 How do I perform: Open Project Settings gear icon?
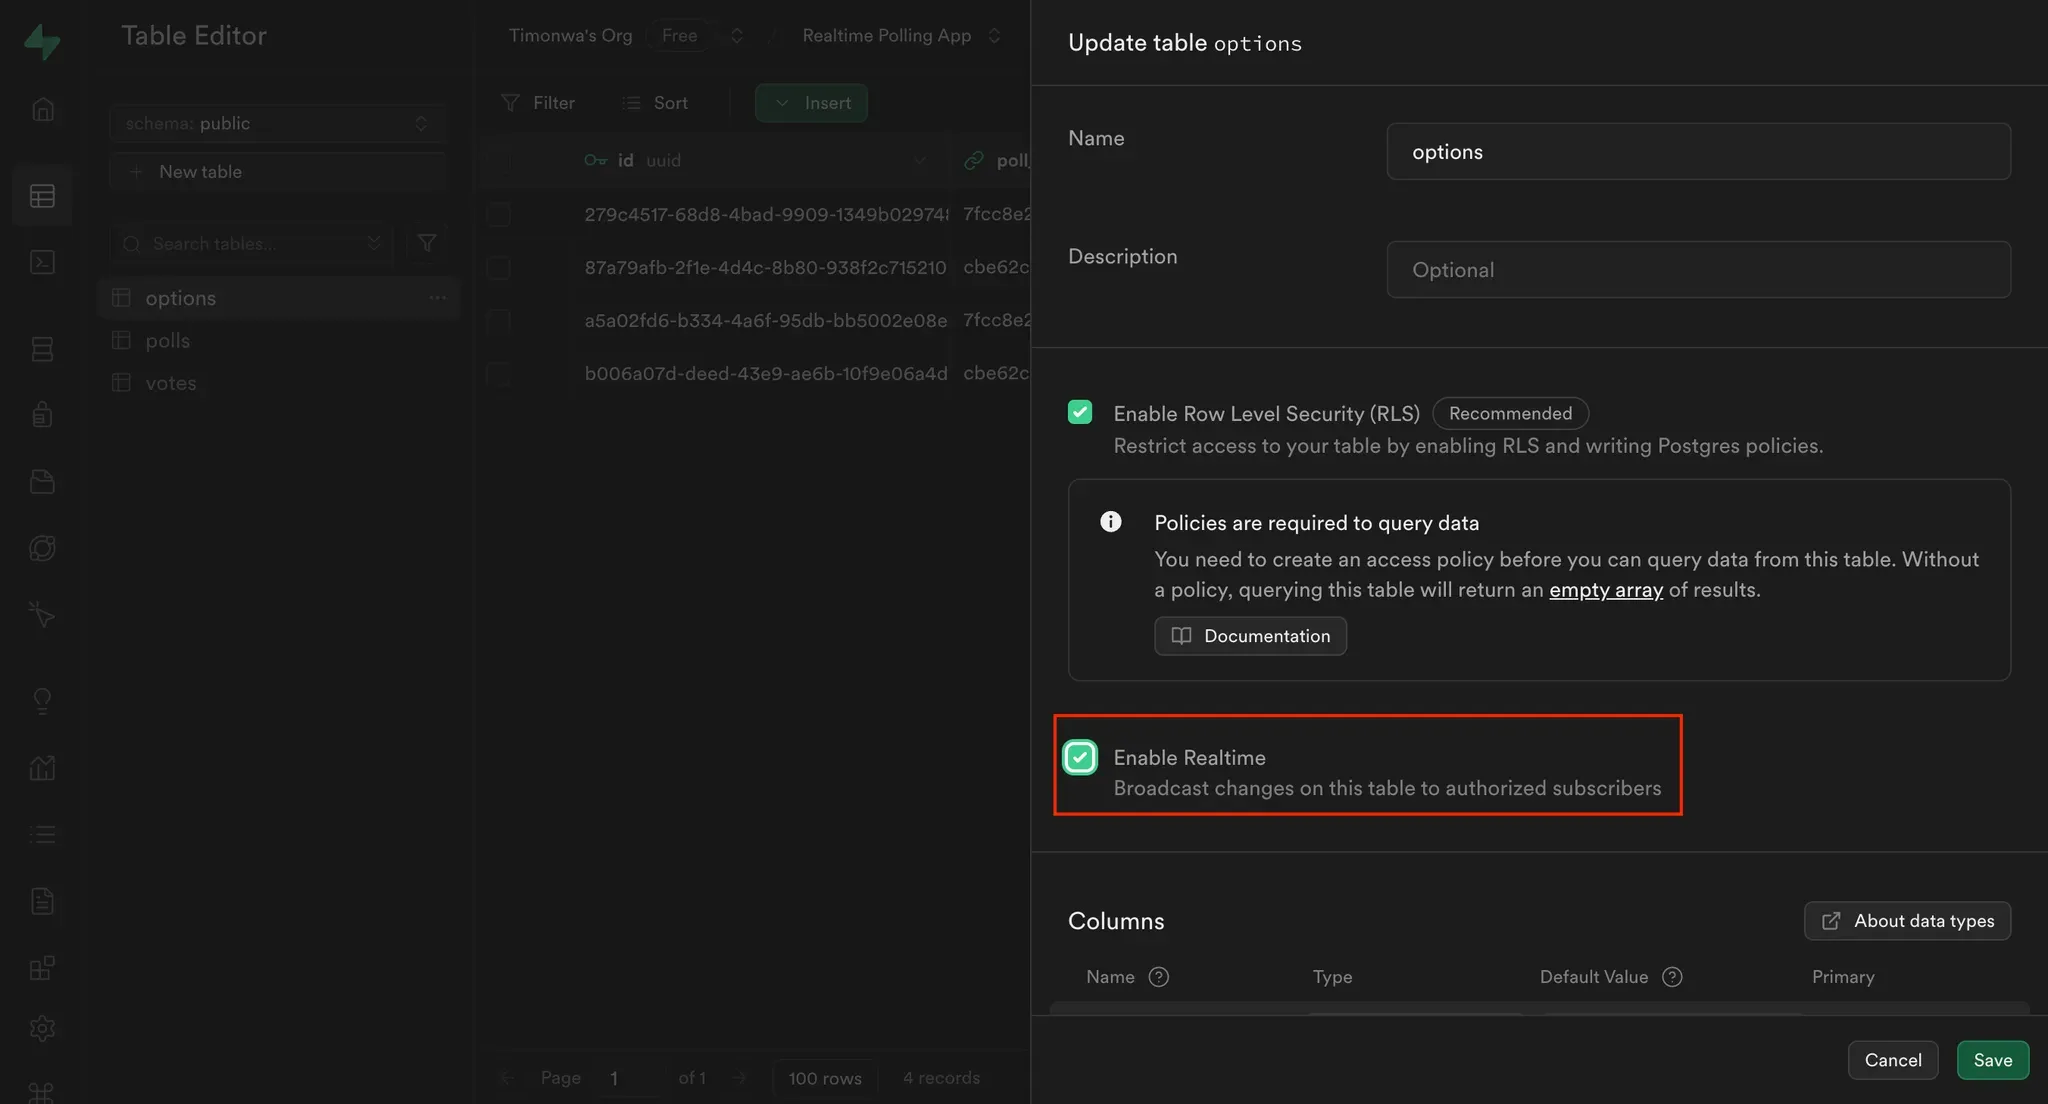42,1028
